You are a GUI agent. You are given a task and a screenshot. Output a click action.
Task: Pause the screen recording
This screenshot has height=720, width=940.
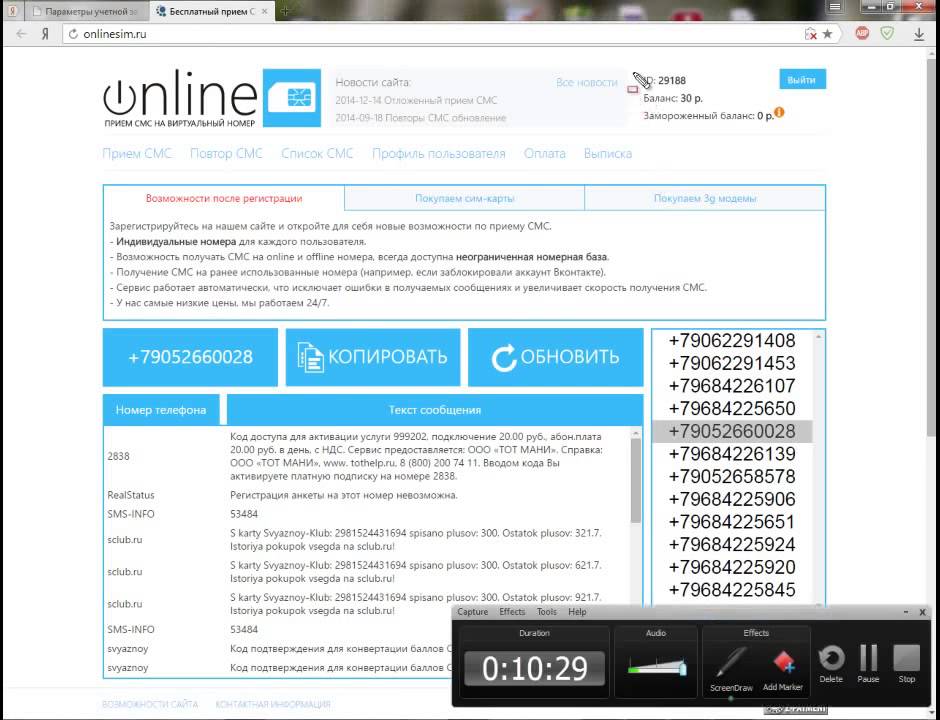click(x=868, y=663)
